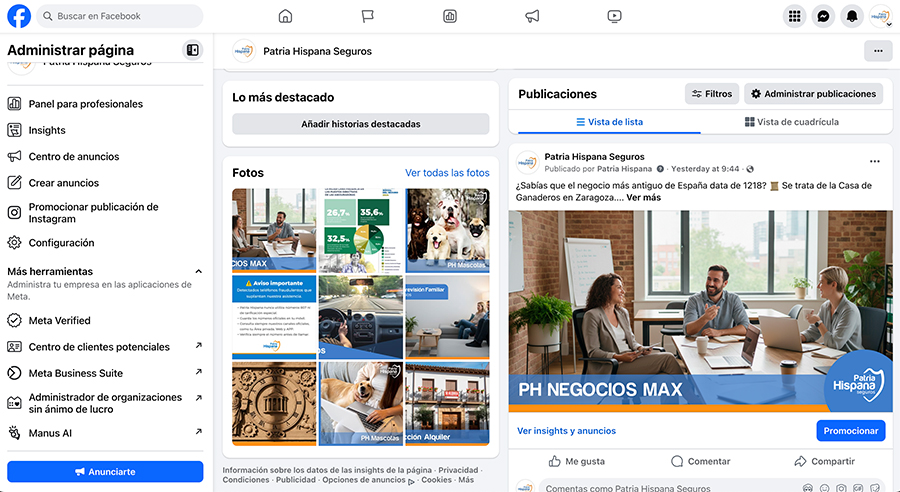Click the Facebook logo
Screen dimensions: 900x492
(x=19, y=16)
